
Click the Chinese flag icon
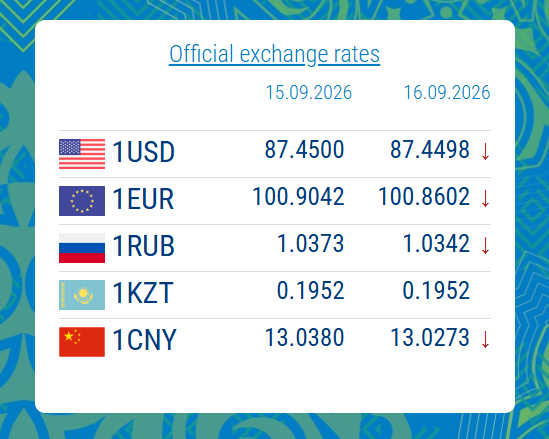[x=82, y=342]
